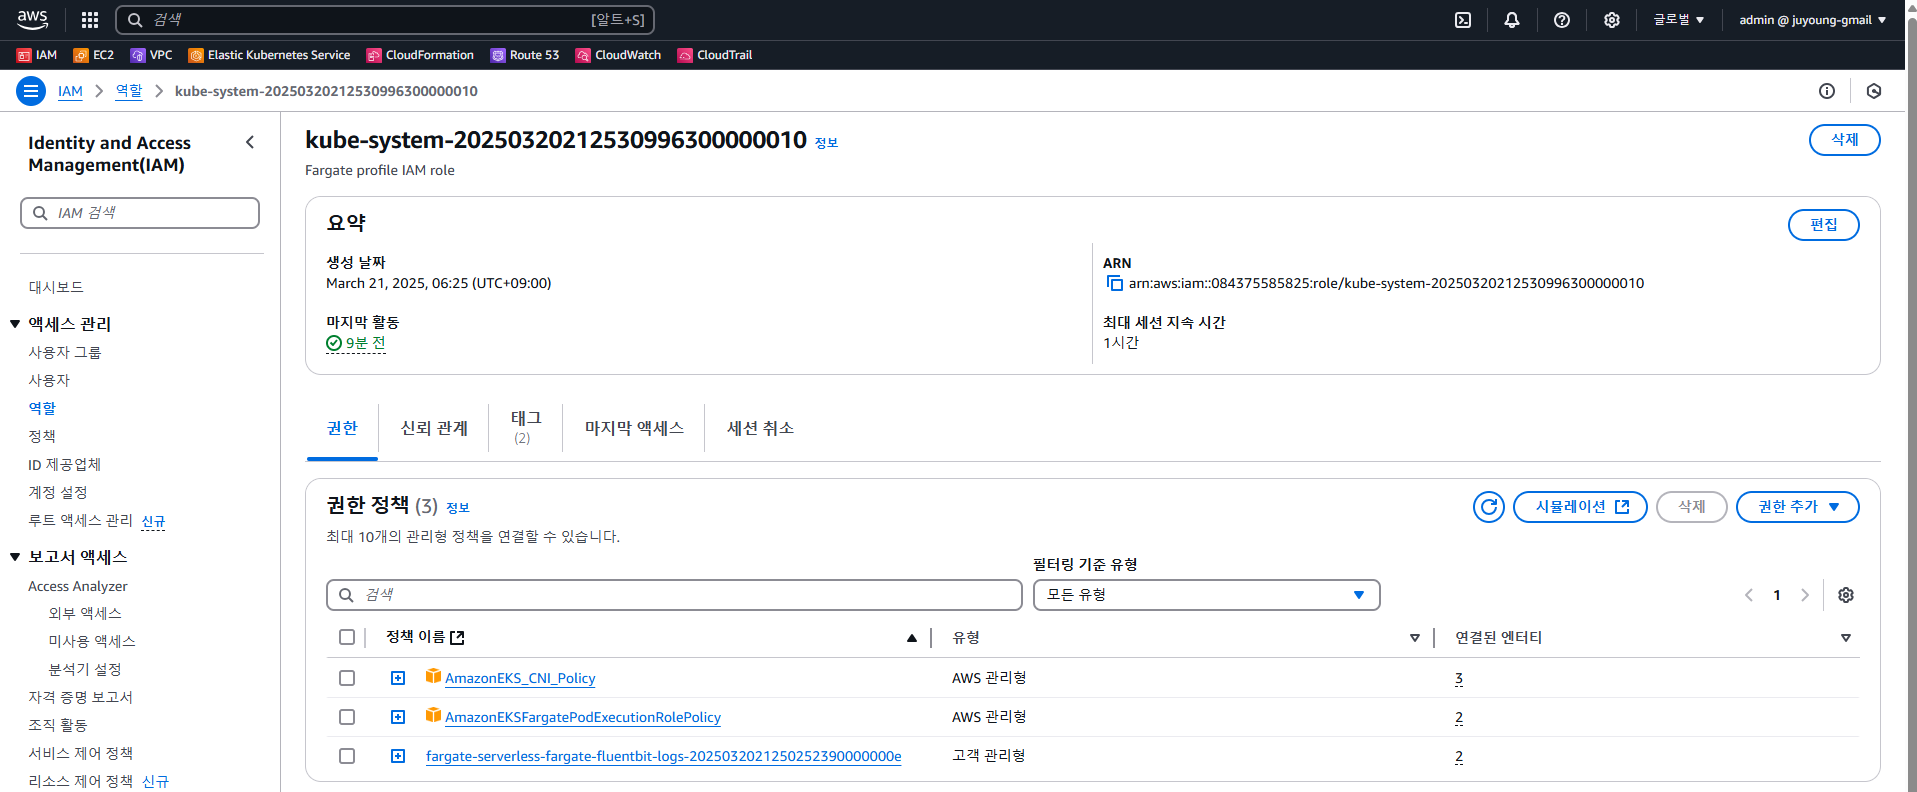Open the IAM shortcut in favorites bar
This screenshot has height=792, width=1917.
click(x=37, y=55)
